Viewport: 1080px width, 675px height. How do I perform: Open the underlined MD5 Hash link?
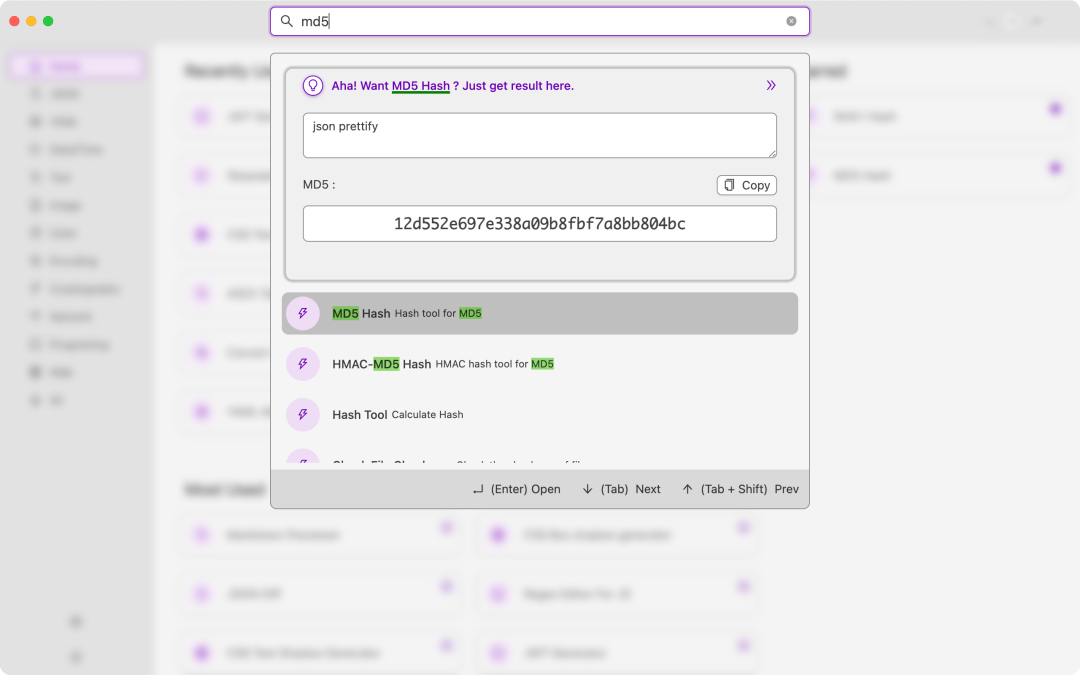pyautogui.click(x=421, y=86)
